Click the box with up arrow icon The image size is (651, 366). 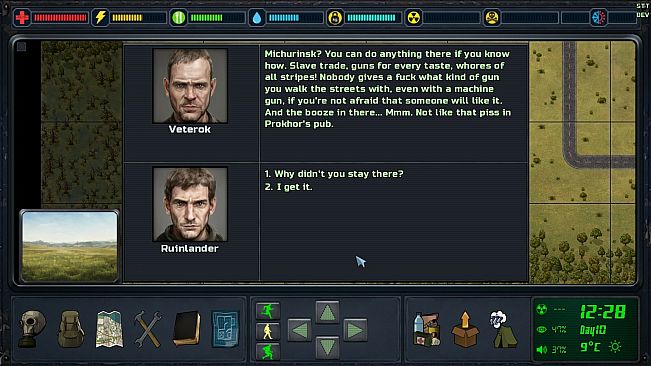[465, 330]
